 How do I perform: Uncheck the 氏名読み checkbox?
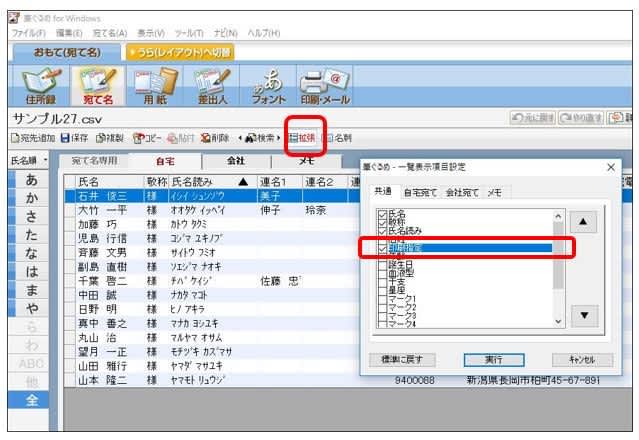pyautogui.click(x=382, y=232)
